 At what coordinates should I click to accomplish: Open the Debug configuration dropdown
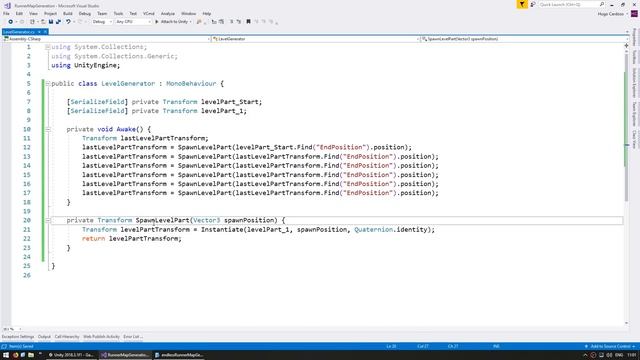102,22
